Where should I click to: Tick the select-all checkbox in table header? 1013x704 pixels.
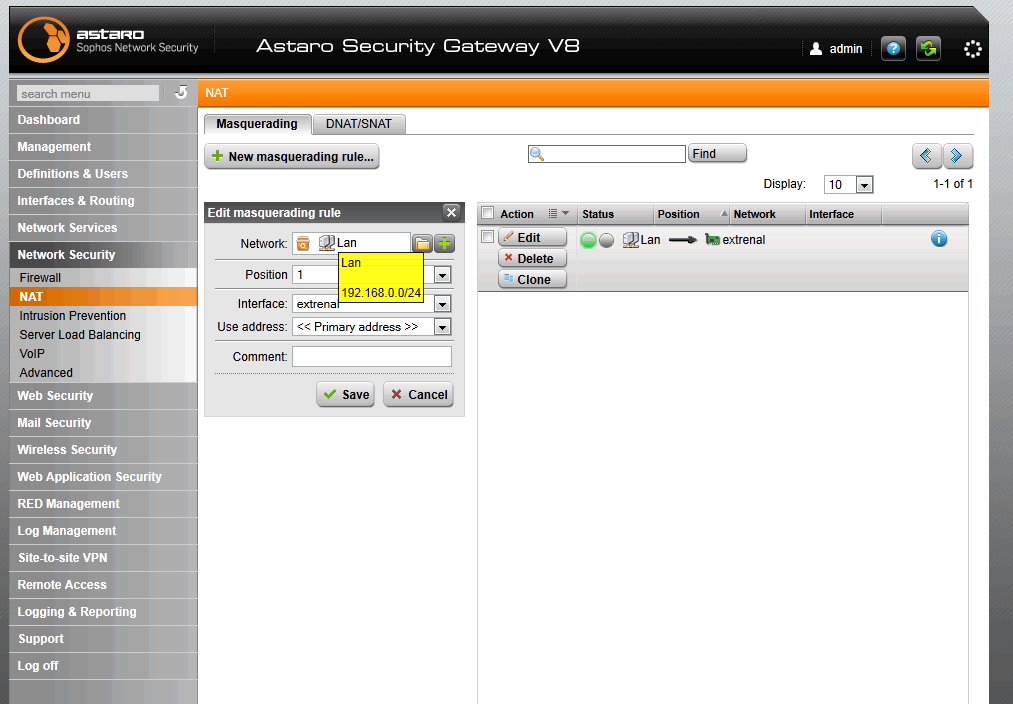pos(488,213)
